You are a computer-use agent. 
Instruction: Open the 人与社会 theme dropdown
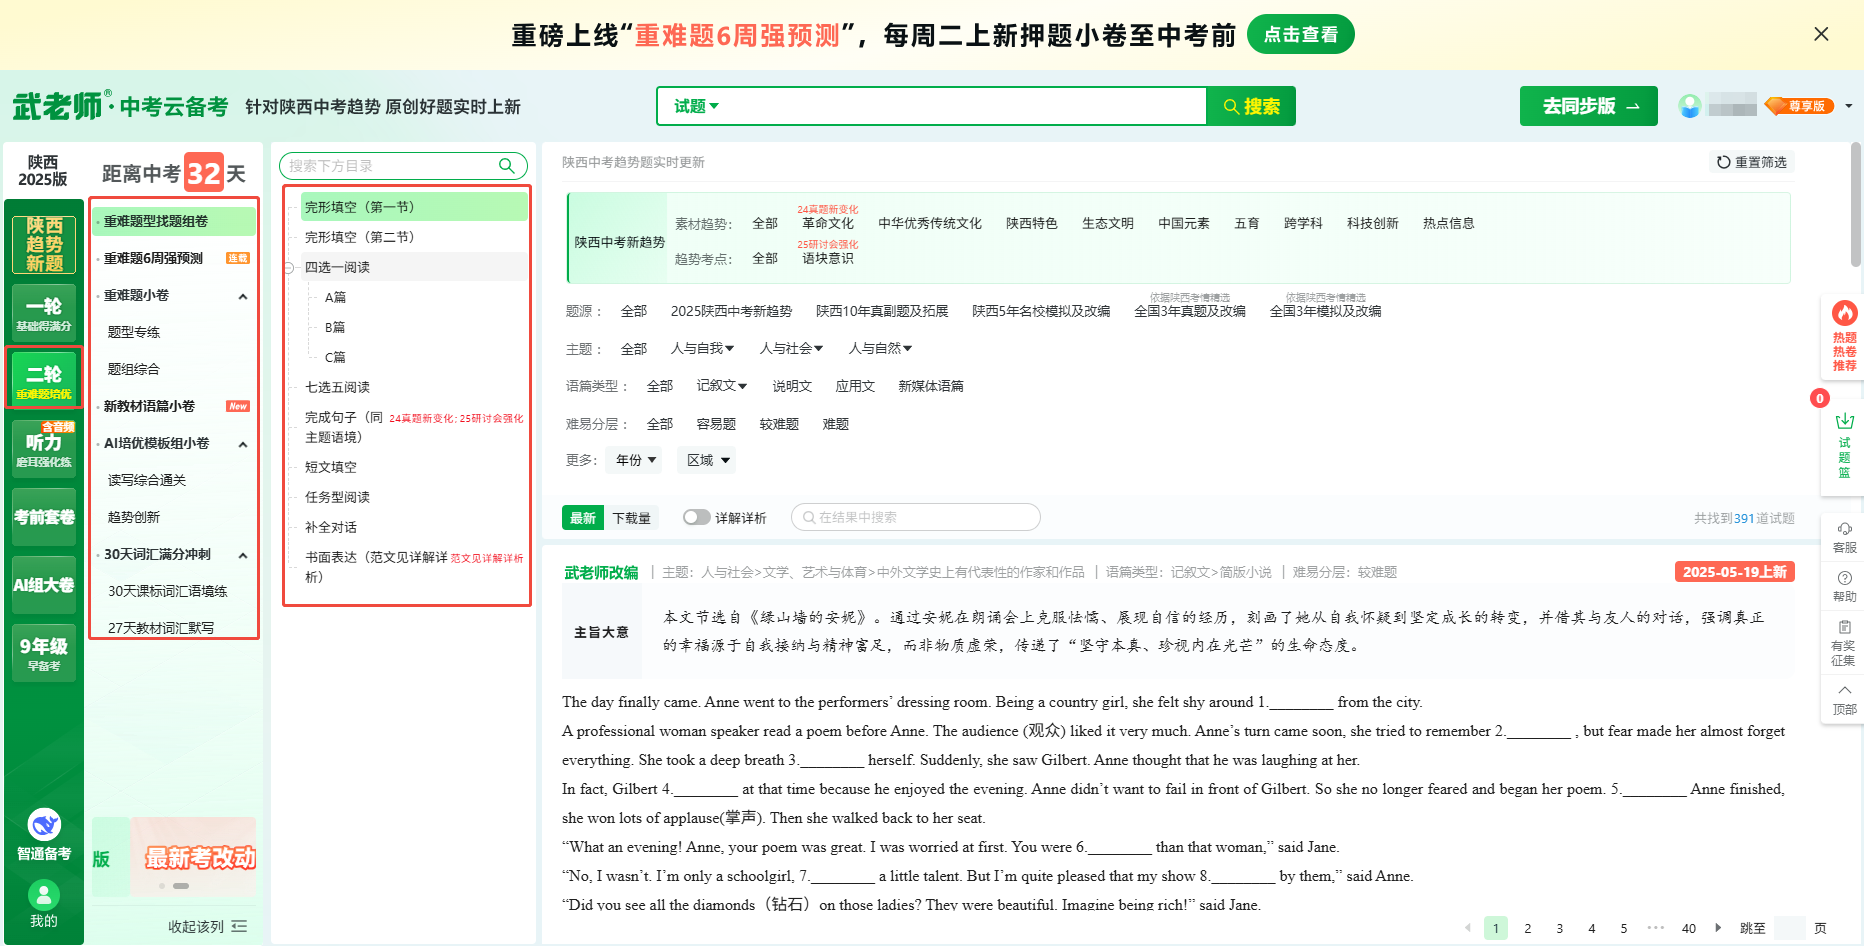click(x=791, y=348)
